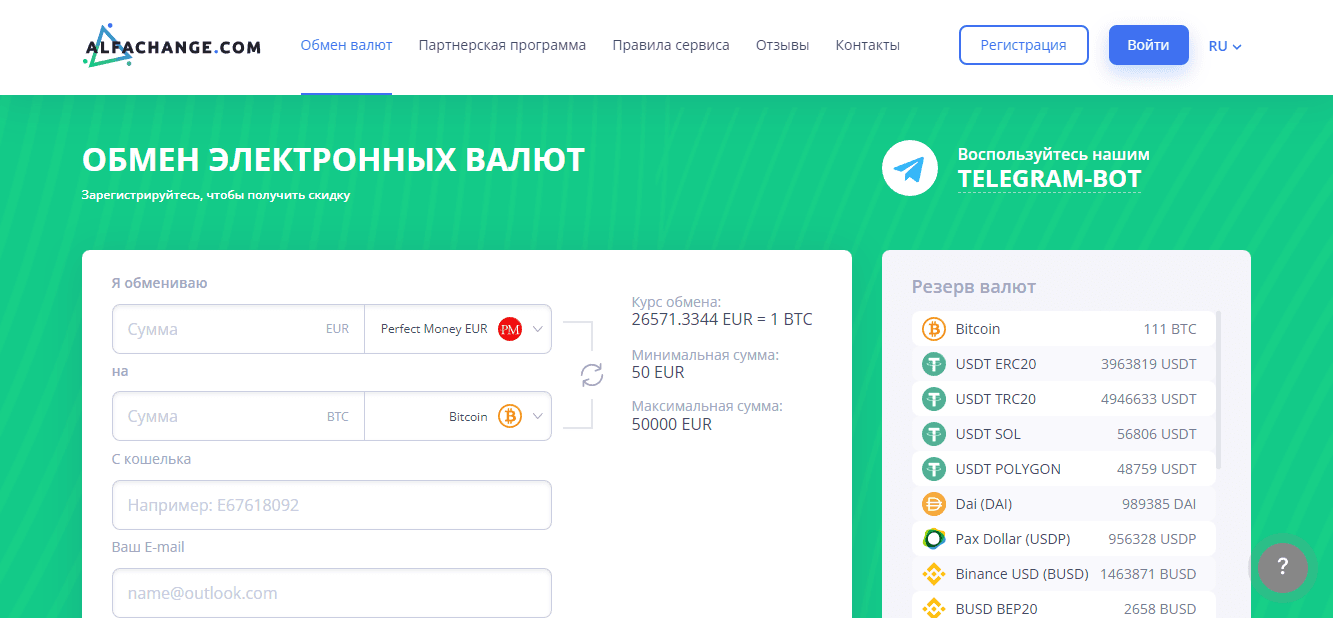Click the USDT ERC20 tether icon

coord(935,363)
